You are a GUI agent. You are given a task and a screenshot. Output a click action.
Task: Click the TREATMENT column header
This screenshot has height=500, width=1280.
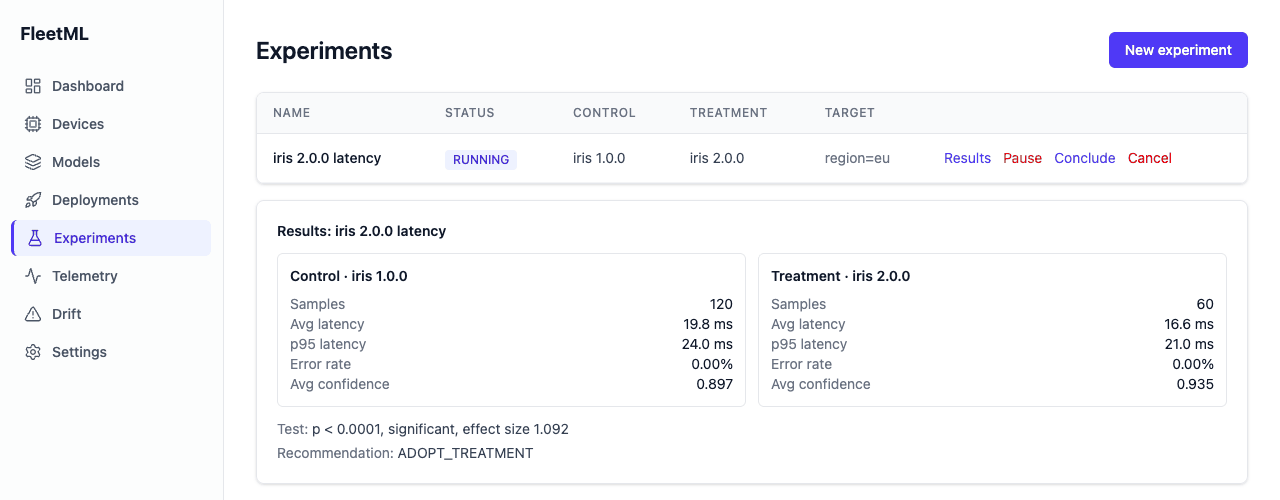click(x=729, y=113)
